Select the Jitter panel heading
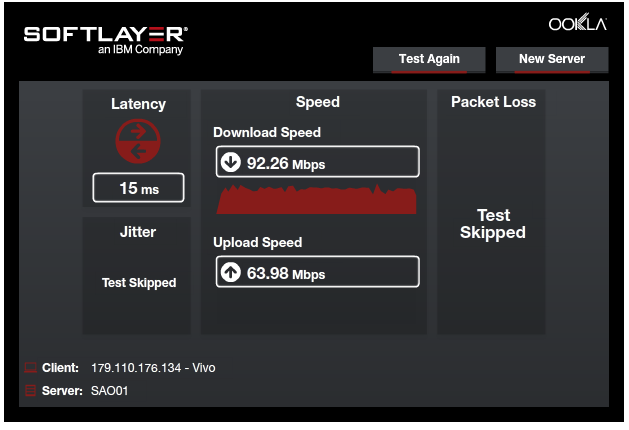This screenshot has height=430, width=629. point(138,232)
